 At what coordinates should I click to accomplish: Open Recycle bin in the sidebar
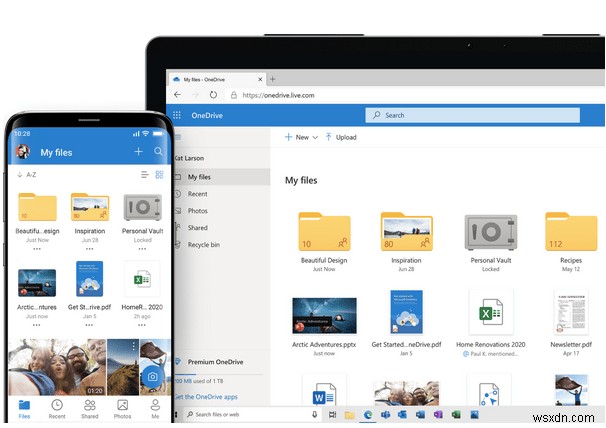pyautogui.click(x=203, y=245)
